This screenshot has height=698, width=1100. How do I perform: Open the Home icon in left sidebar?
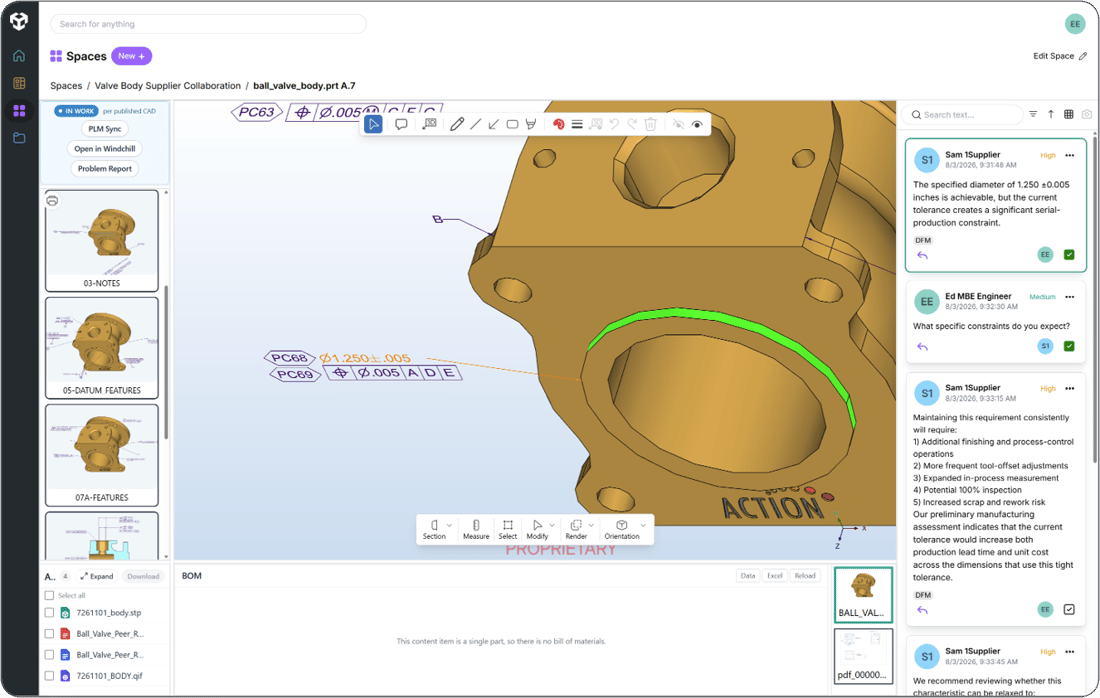pyautogui.click(x=19, y=55)
